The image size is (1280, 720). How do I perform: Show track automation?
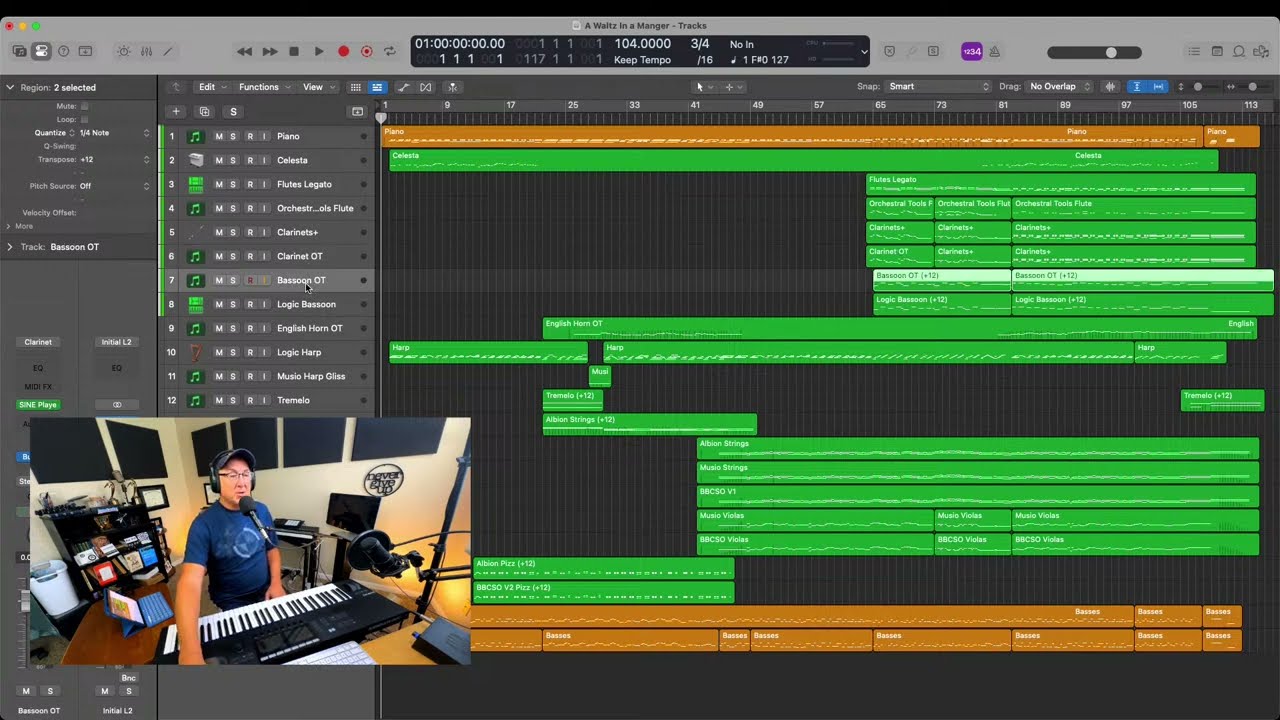coord(403,87)
